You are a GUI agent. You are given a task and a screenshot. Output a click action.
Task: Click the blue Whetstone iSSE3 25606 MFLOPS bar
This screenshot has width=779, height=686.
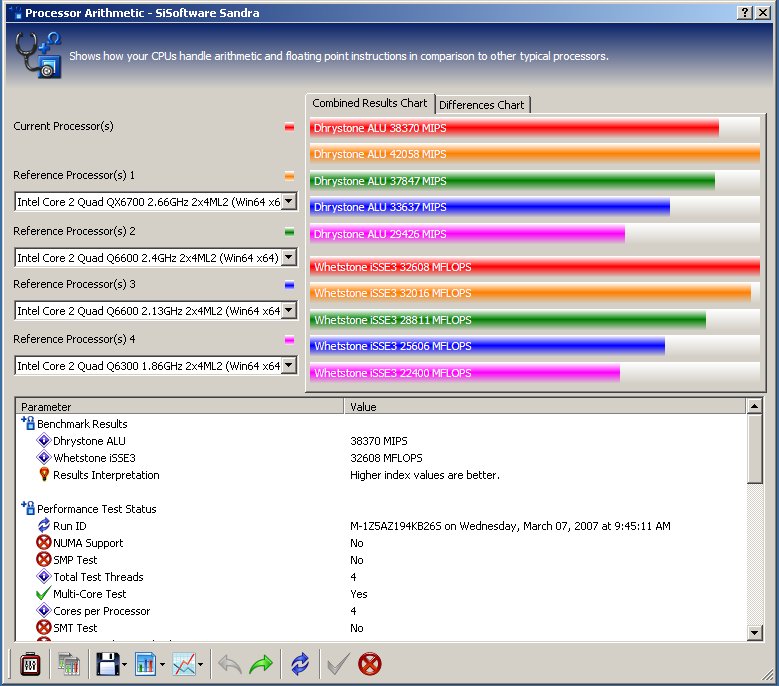(487, 346)
